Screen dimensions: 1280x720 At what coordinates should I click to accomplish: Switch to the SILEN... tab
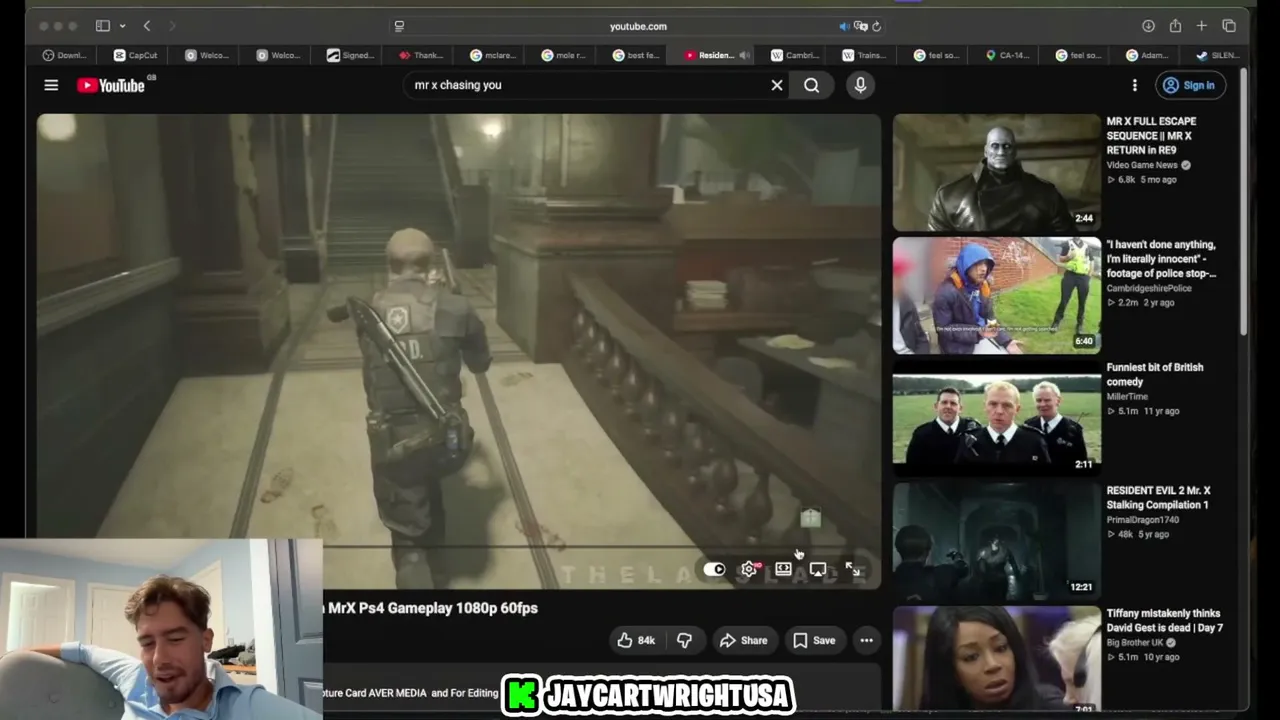pyautogui.click(x=1217, y=55)
